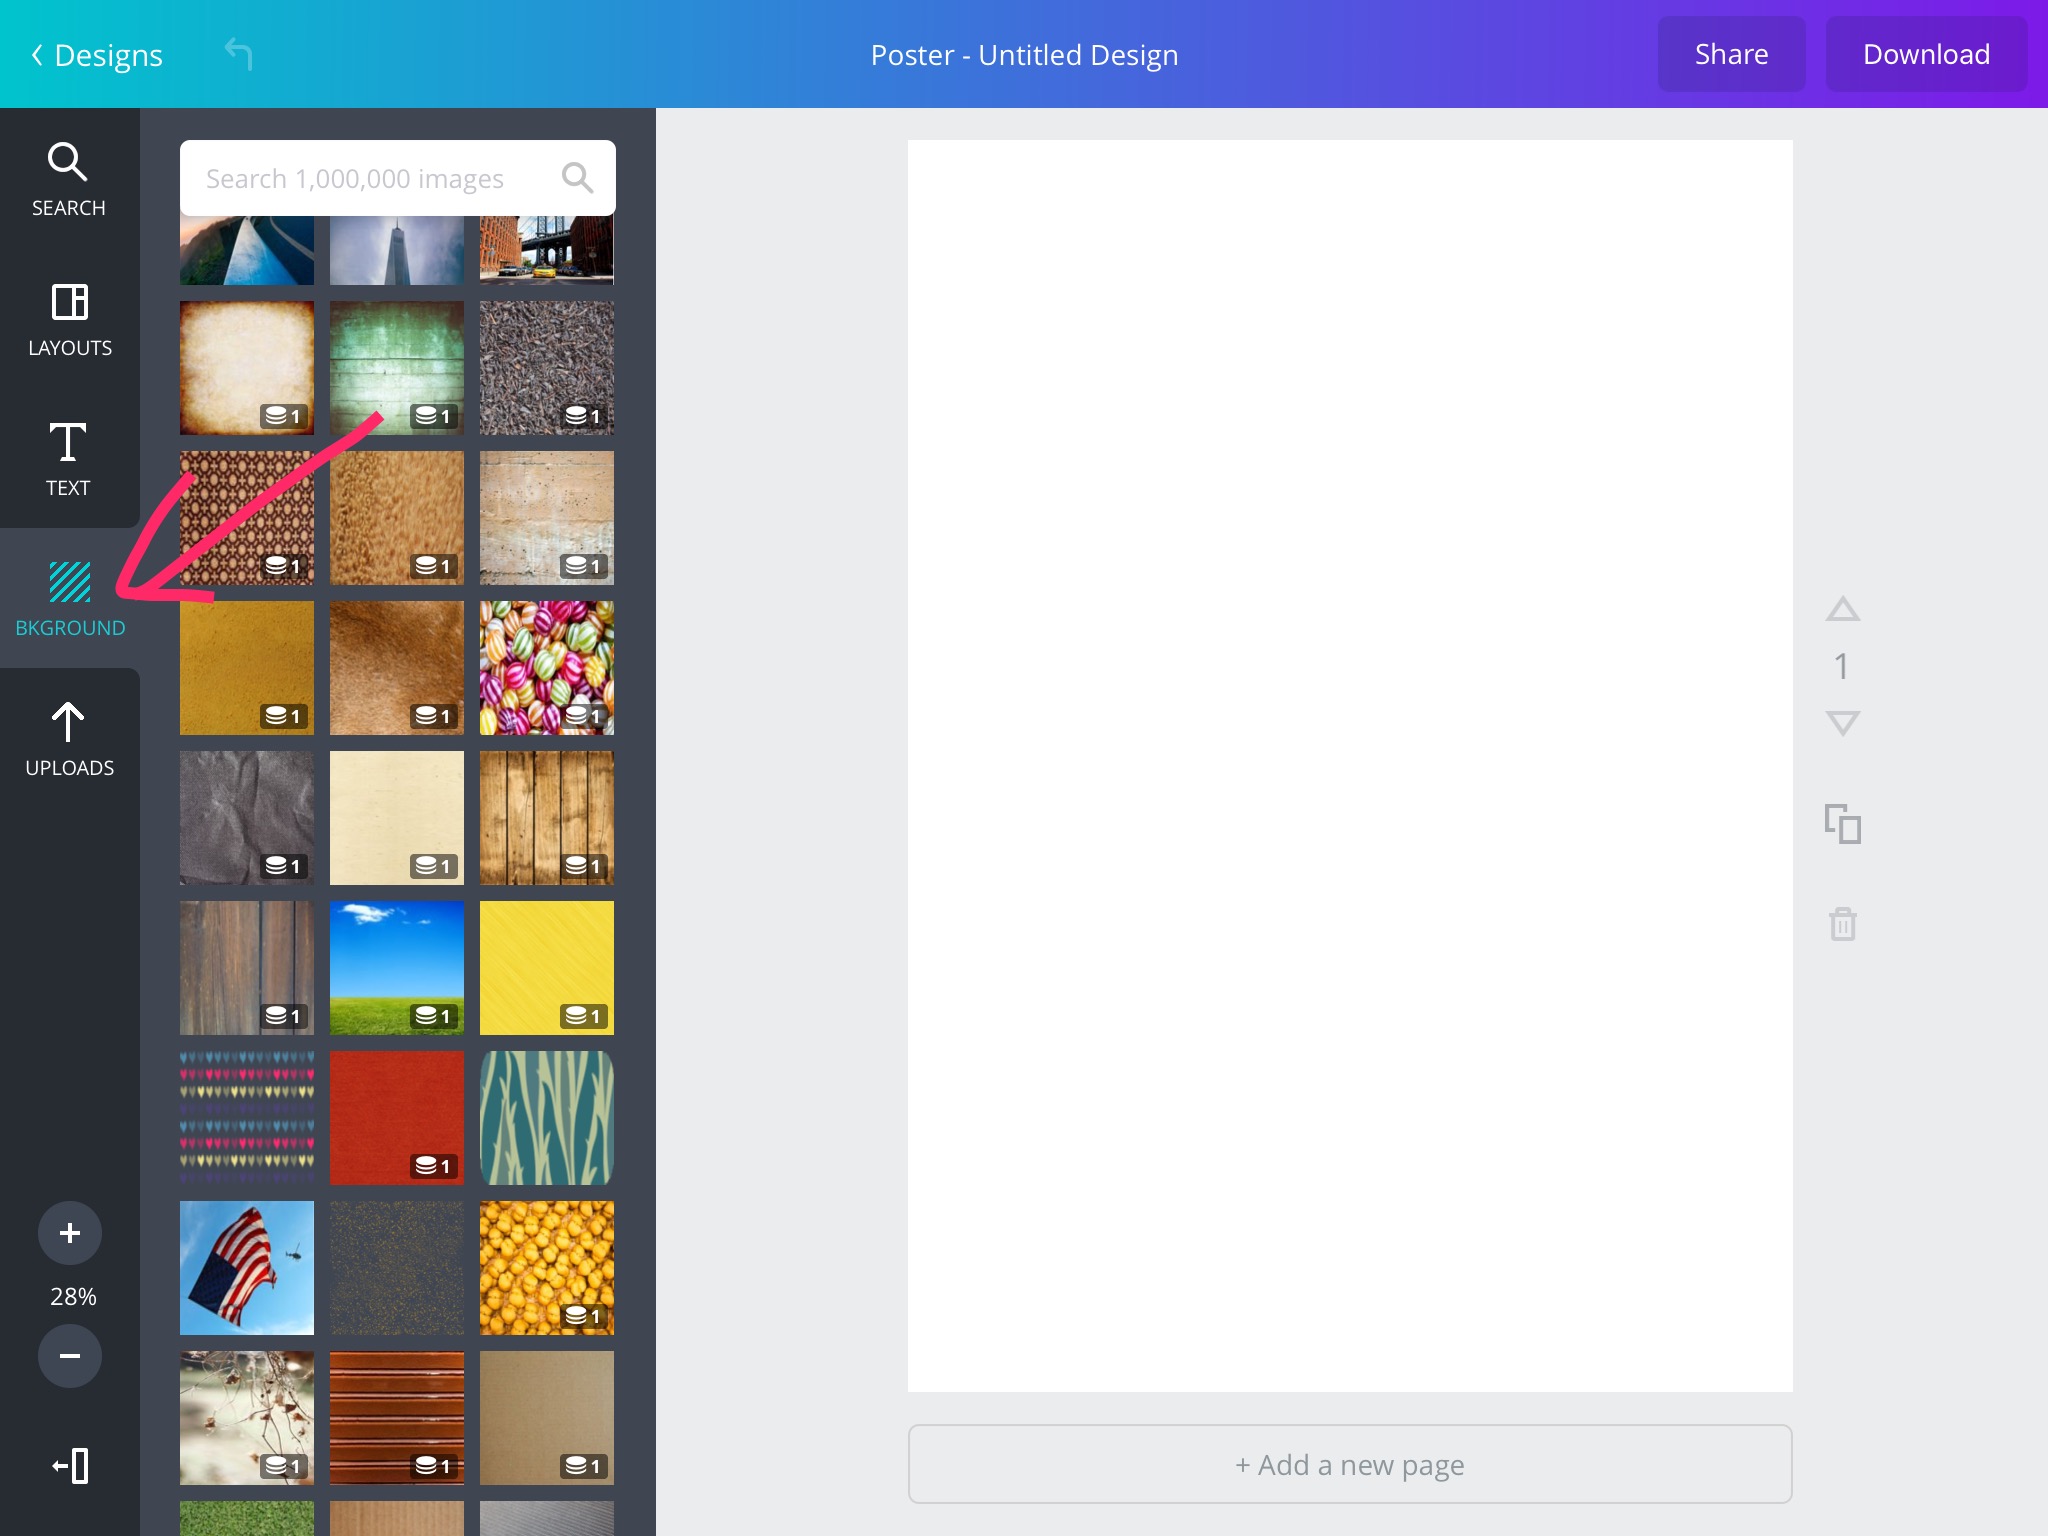Open the Search tab in sidebar

68,180
